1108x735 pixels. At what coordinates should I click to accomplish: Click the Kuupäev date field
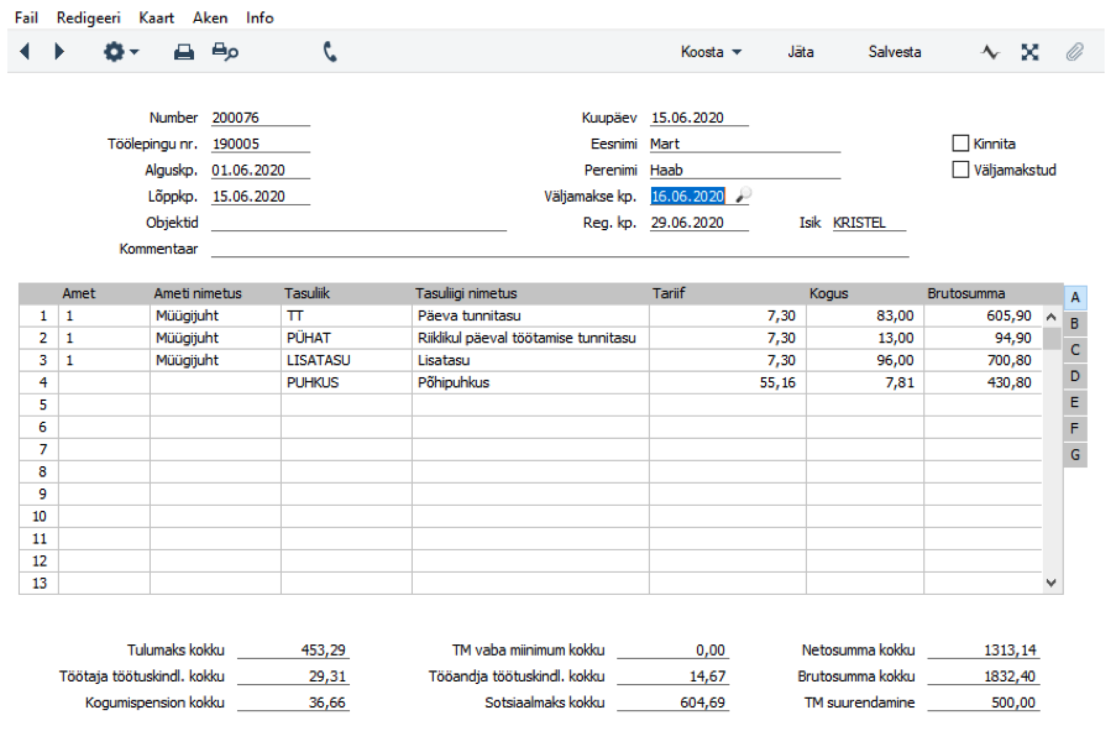click(x=699, y=118)
